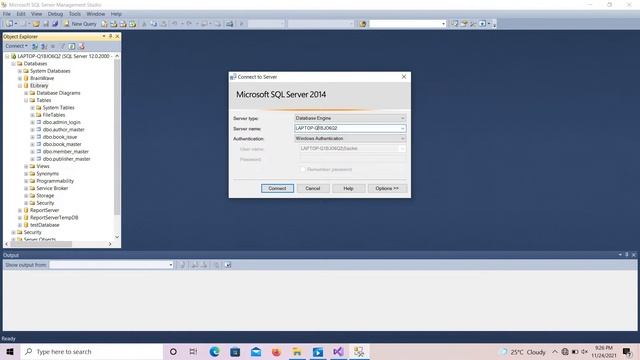This screenshot has height=360, width=640.
Task: Open the Server name dropdown arrow
Action: tap(402, 128)
